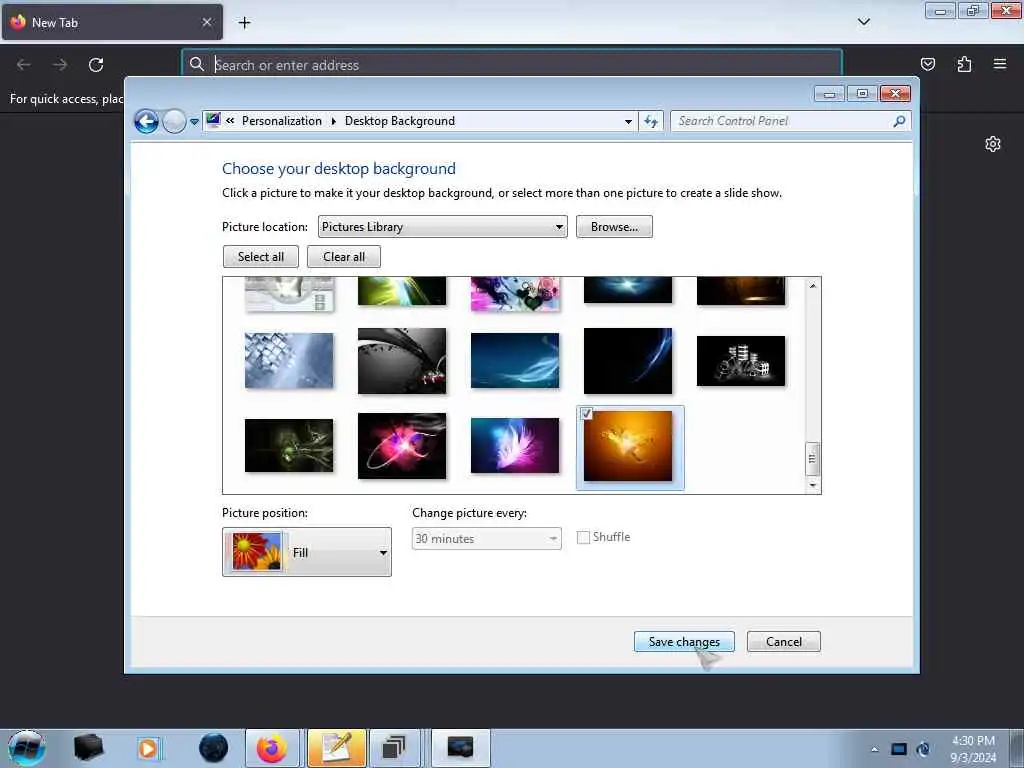Click the monitor taskbar icon beside stacked windows
Screen dimensions: 1024x768
pyautogui.click(x=460, y=748)
